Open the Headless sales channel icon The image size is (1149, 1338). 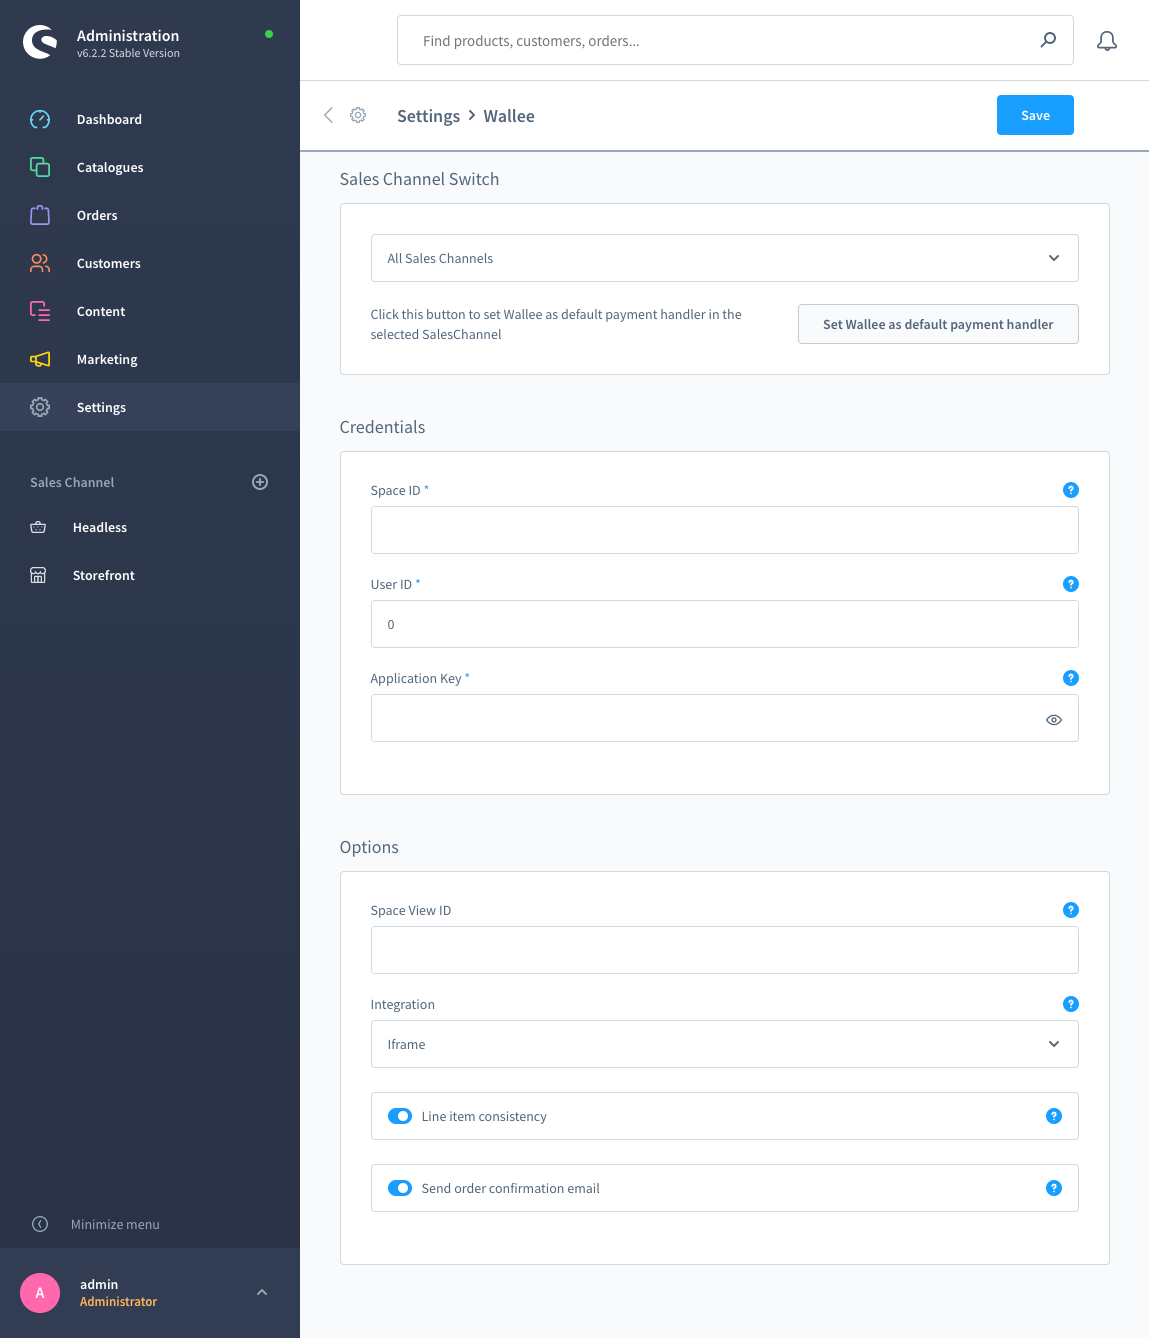point(38,527)
